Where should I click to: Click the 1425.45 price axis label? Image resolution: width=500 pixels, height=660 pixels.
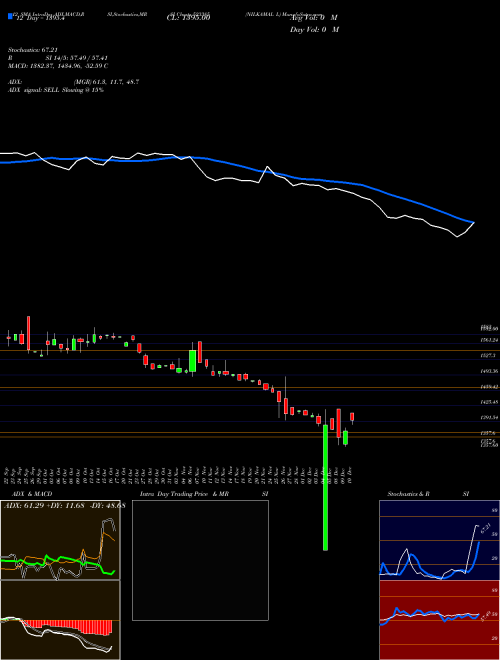click(x=489, y=402)
